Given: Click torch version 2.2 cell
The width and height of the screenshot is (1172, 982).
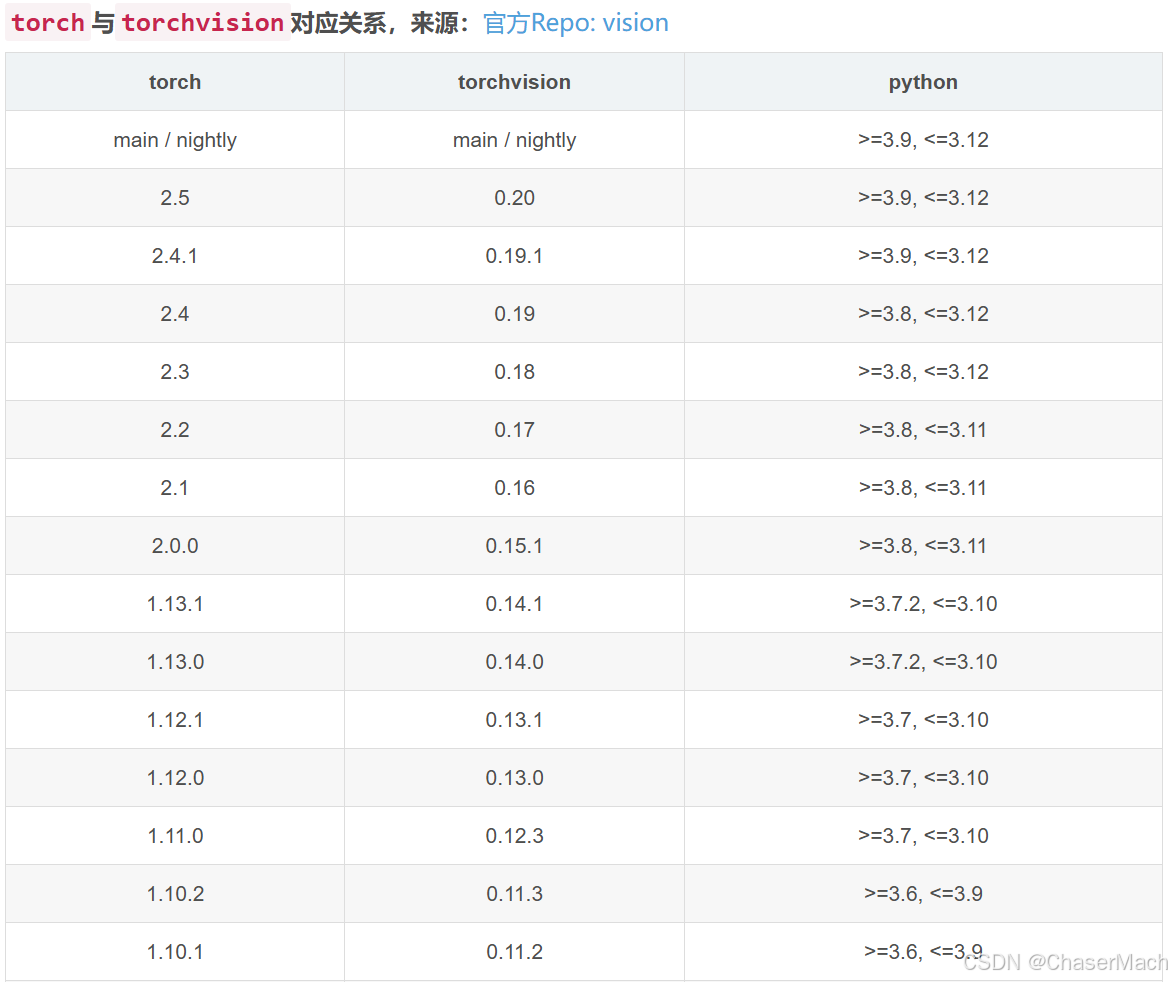Looking at the screenshot, I should tap(175, 430).
